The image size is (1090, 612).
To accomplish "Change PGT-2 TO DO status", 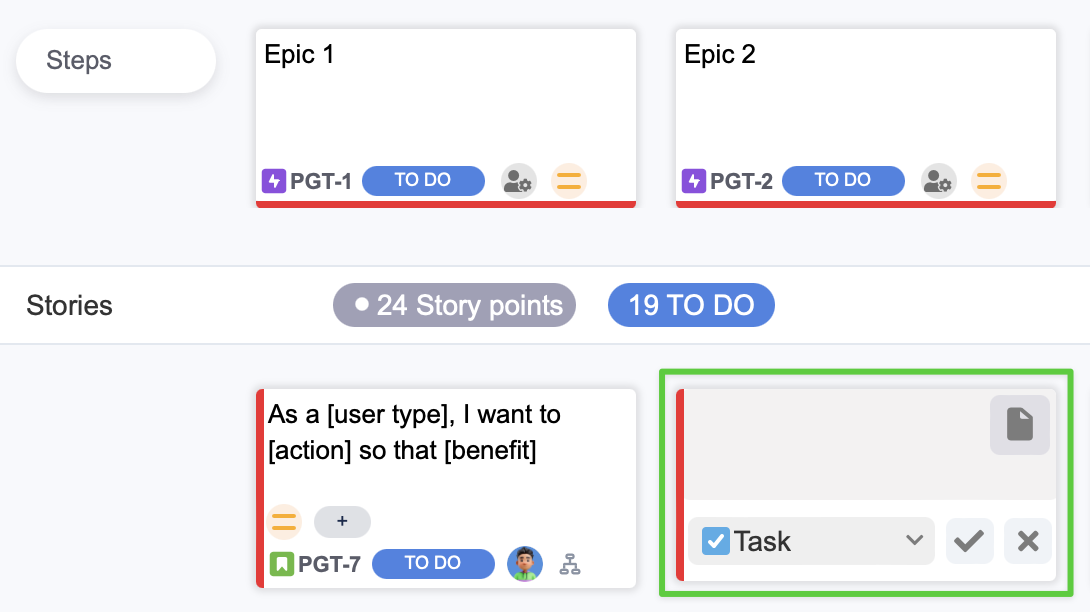I will pyautogui.click(x=843, y=181).
